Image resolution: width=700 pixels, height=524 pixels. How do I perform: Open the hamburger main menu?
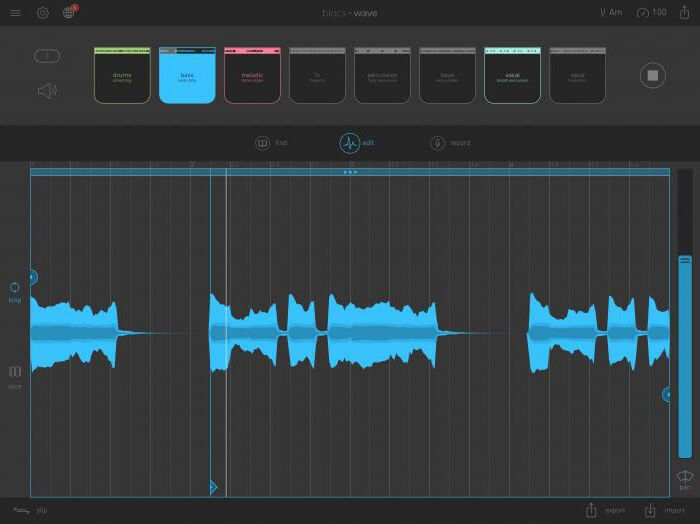[x=15, y=13]
